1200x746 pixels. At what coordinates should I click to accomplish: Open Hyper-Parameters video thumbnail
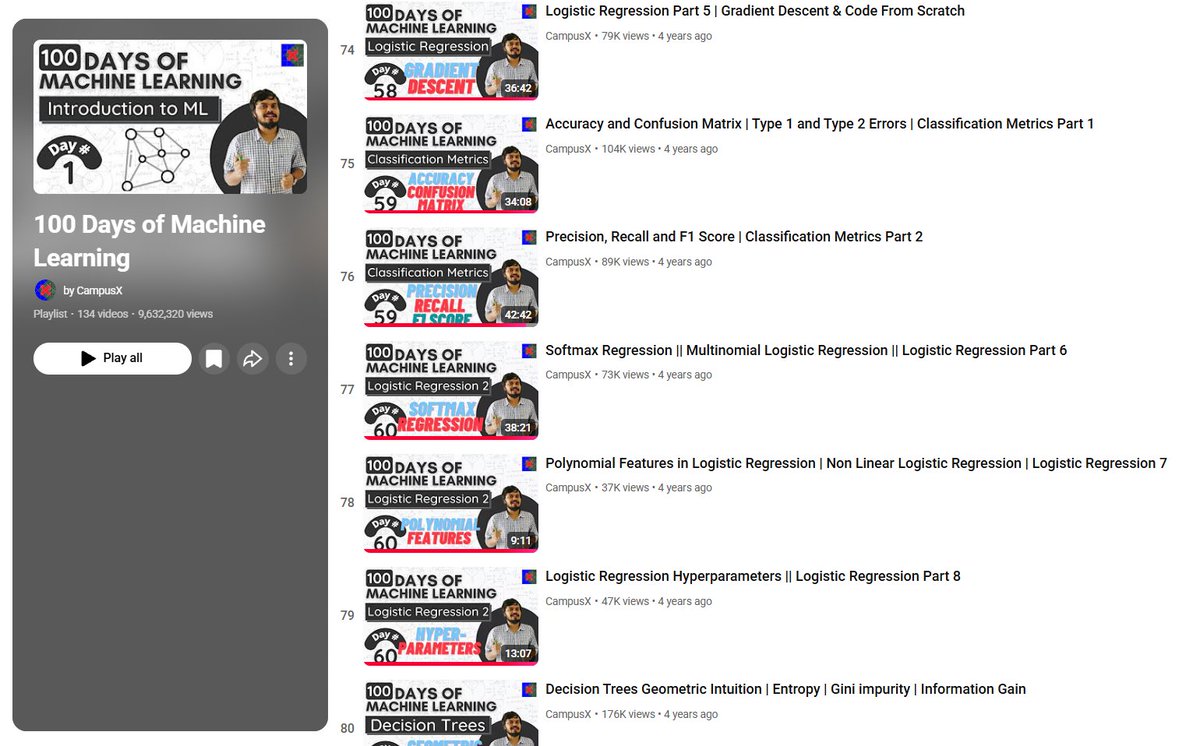451,616
